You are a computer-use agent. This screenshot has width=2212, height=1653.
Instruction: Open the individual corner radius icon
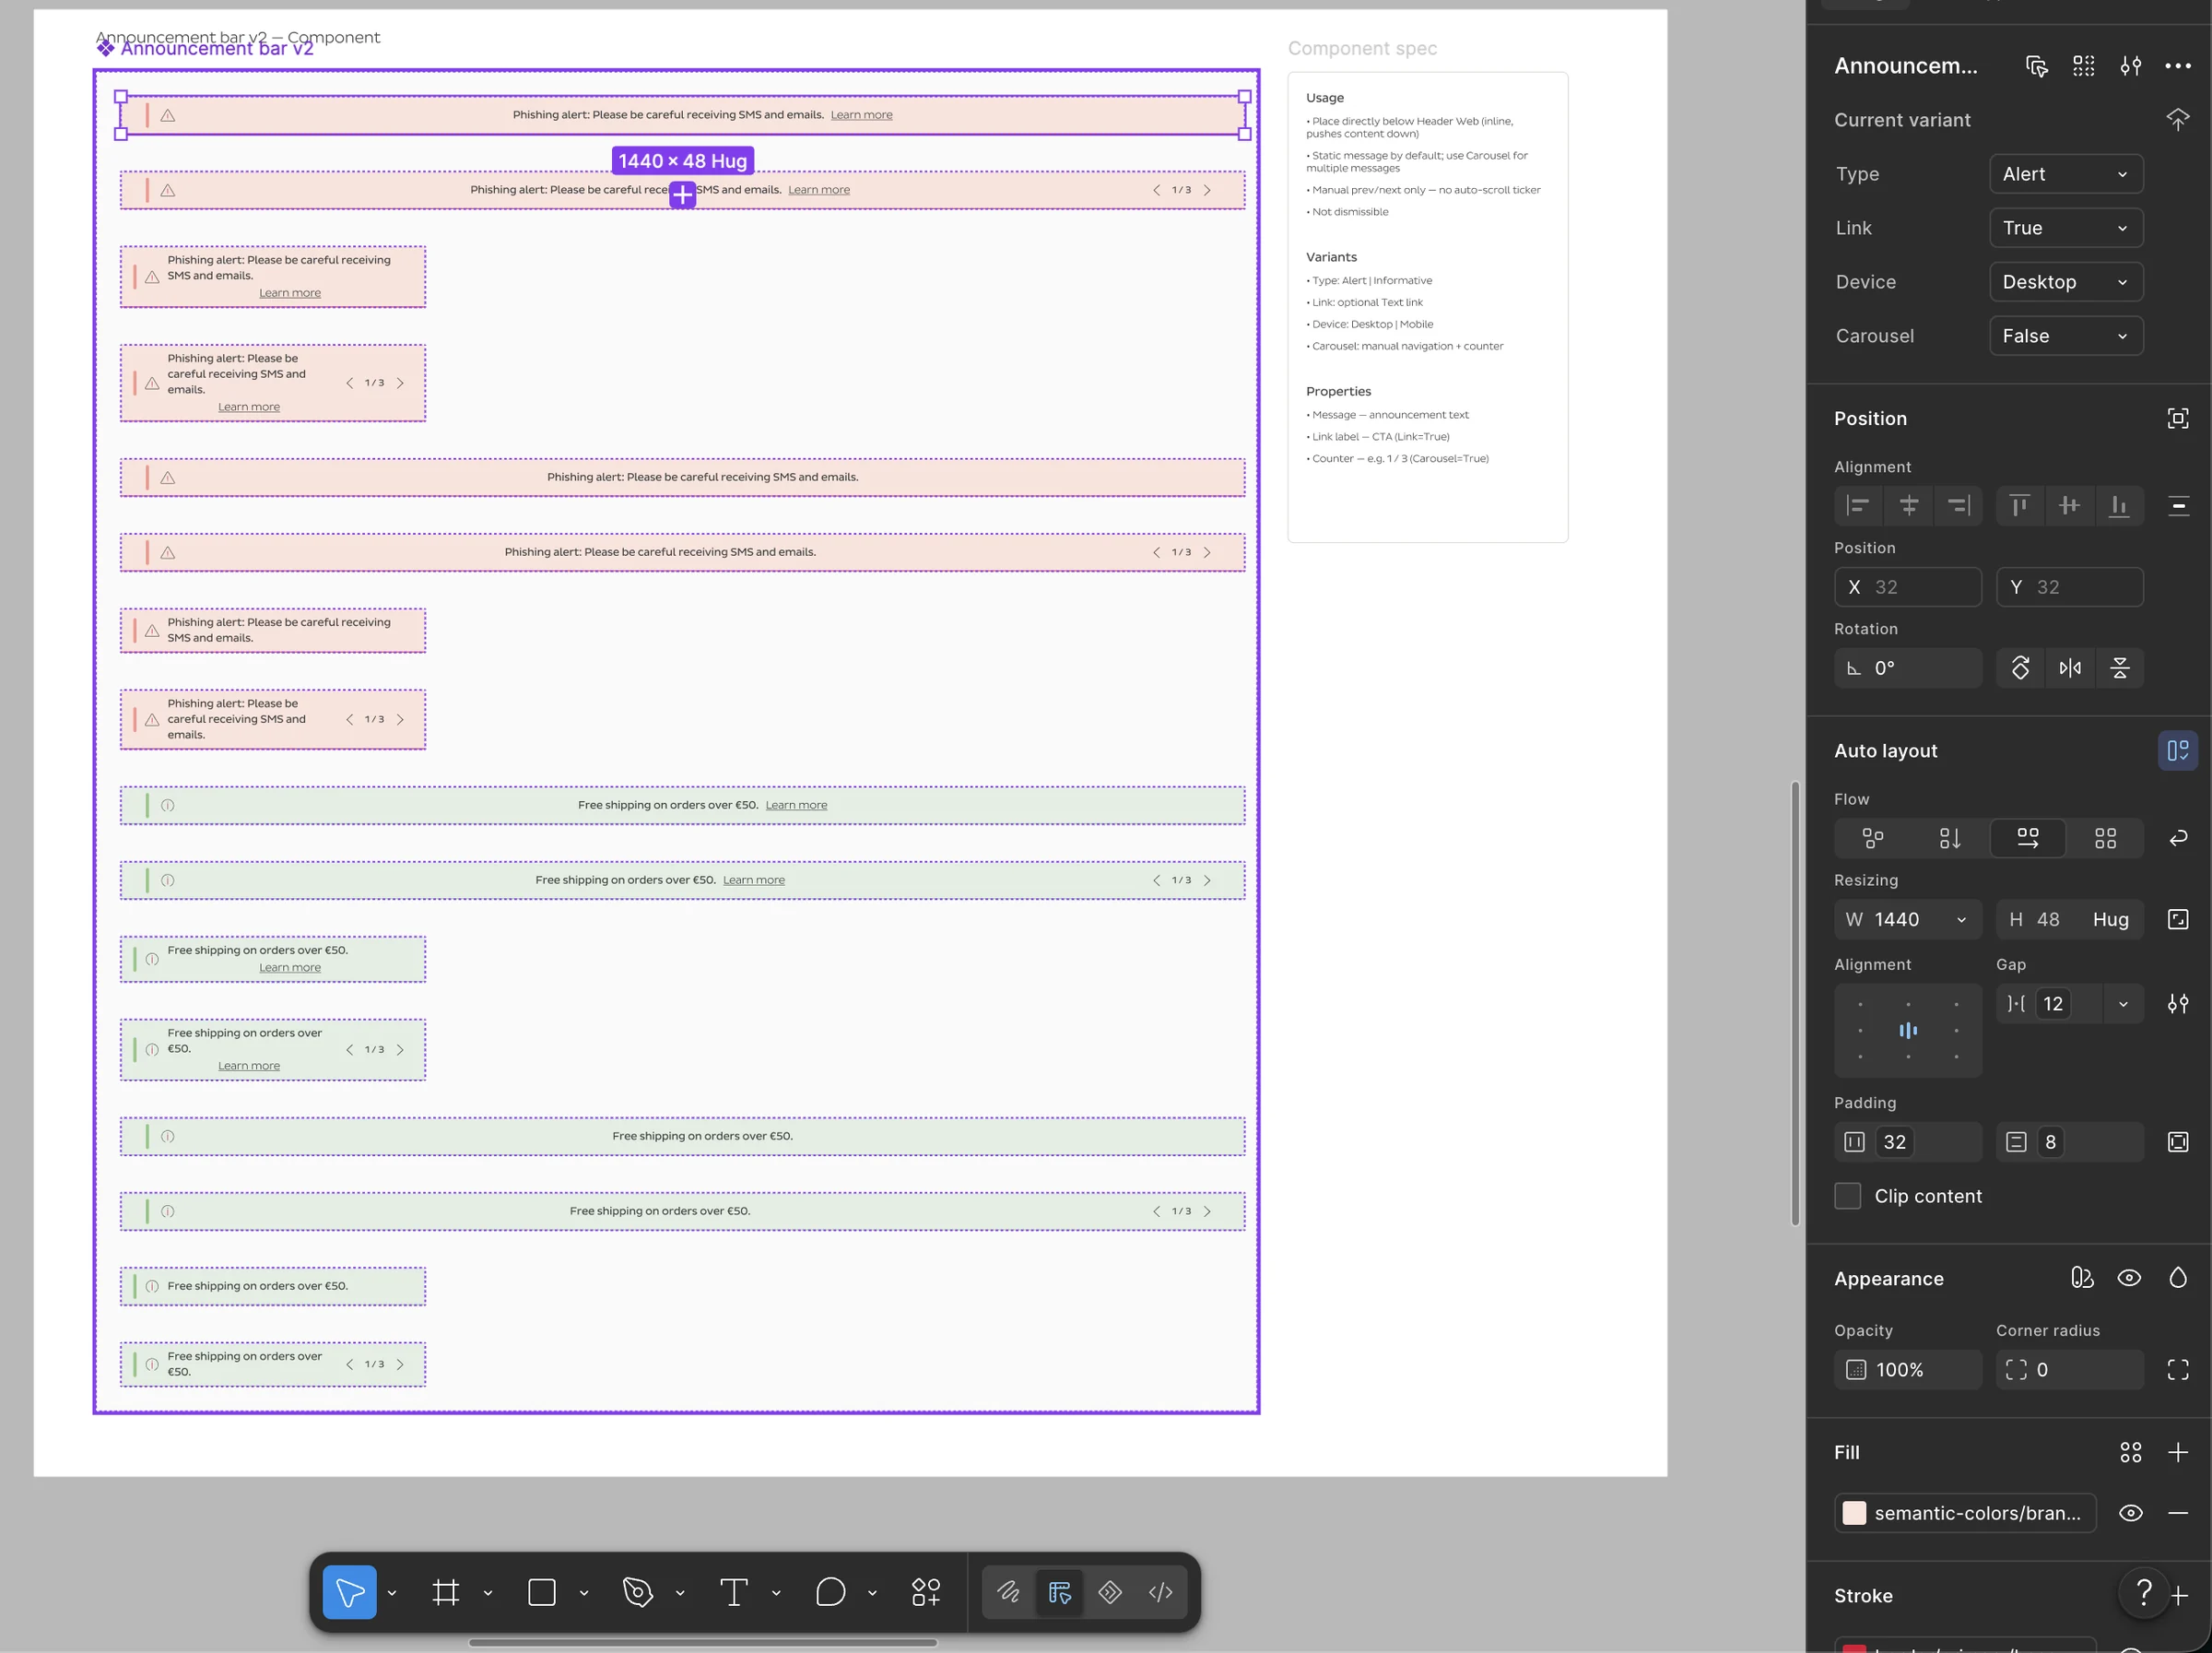point(2178,1370)
